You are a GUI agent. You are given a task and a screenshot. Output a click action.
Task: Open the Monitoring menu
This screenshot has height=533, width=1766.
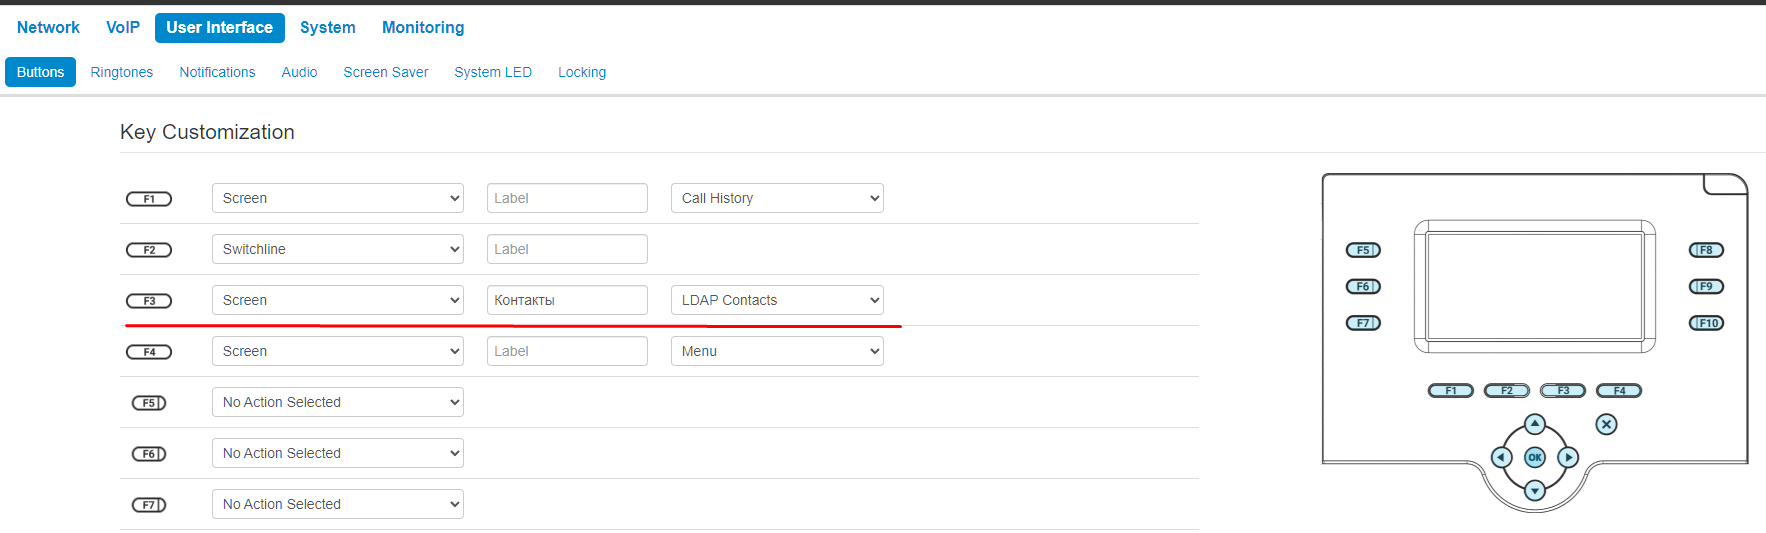tap(423, 28)
